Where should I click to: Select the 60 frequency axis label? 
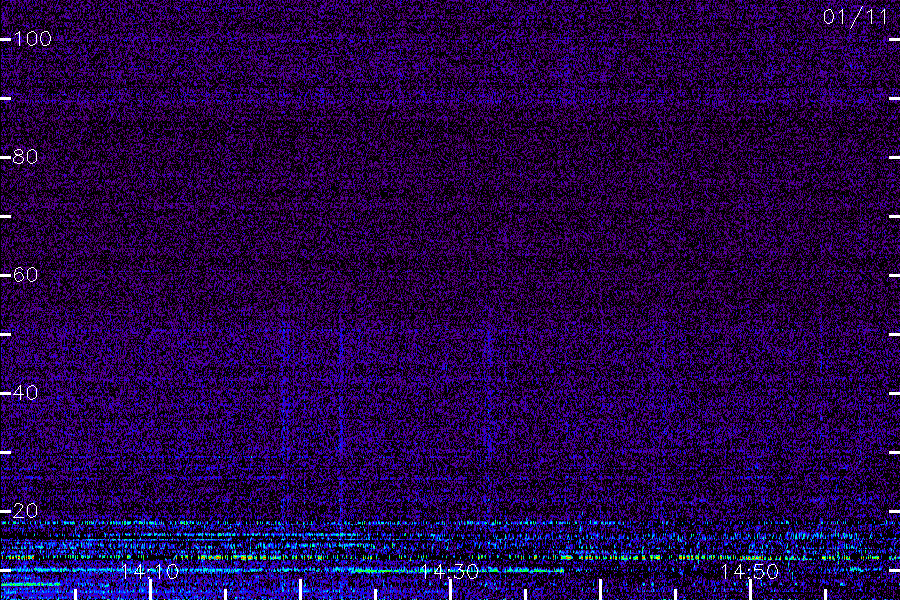pyautogui.click(x=25, y=275)
